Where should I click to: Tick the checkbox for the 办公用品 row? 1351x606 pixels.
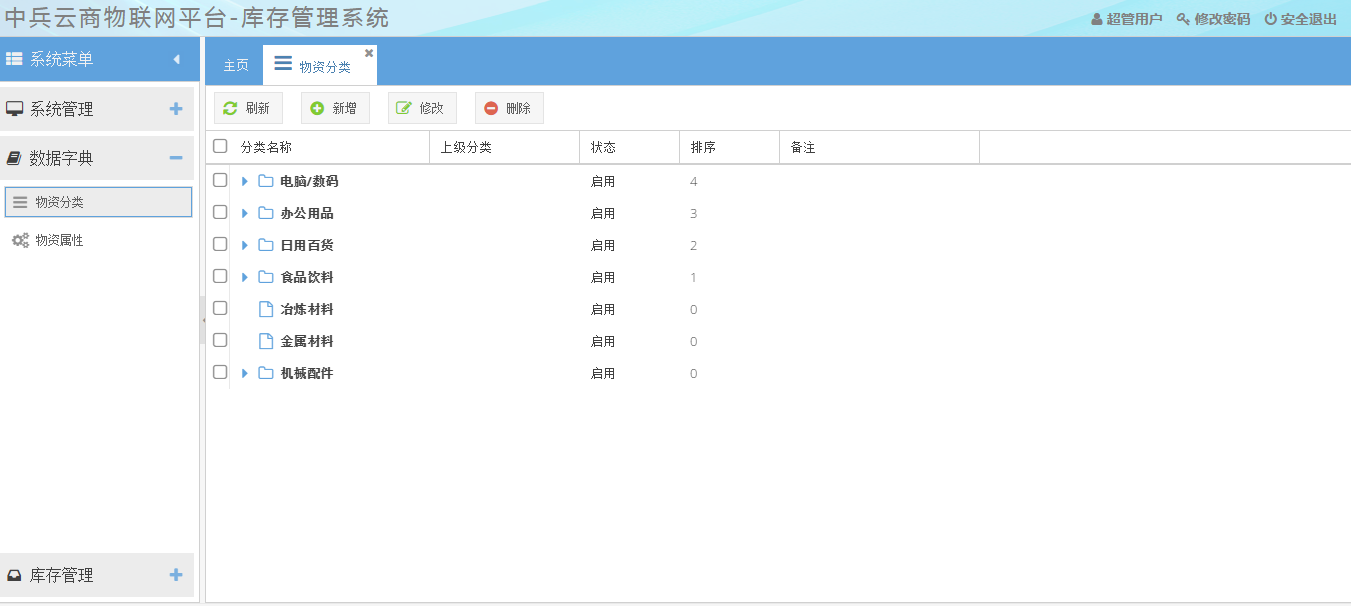(220, 213)
